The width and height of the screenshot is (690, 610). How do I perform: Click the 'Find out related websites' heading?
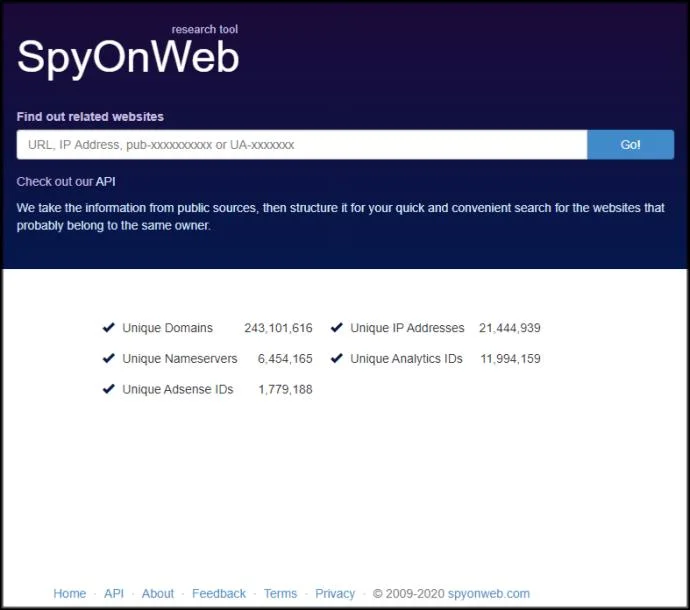click(x=90, y=117)
